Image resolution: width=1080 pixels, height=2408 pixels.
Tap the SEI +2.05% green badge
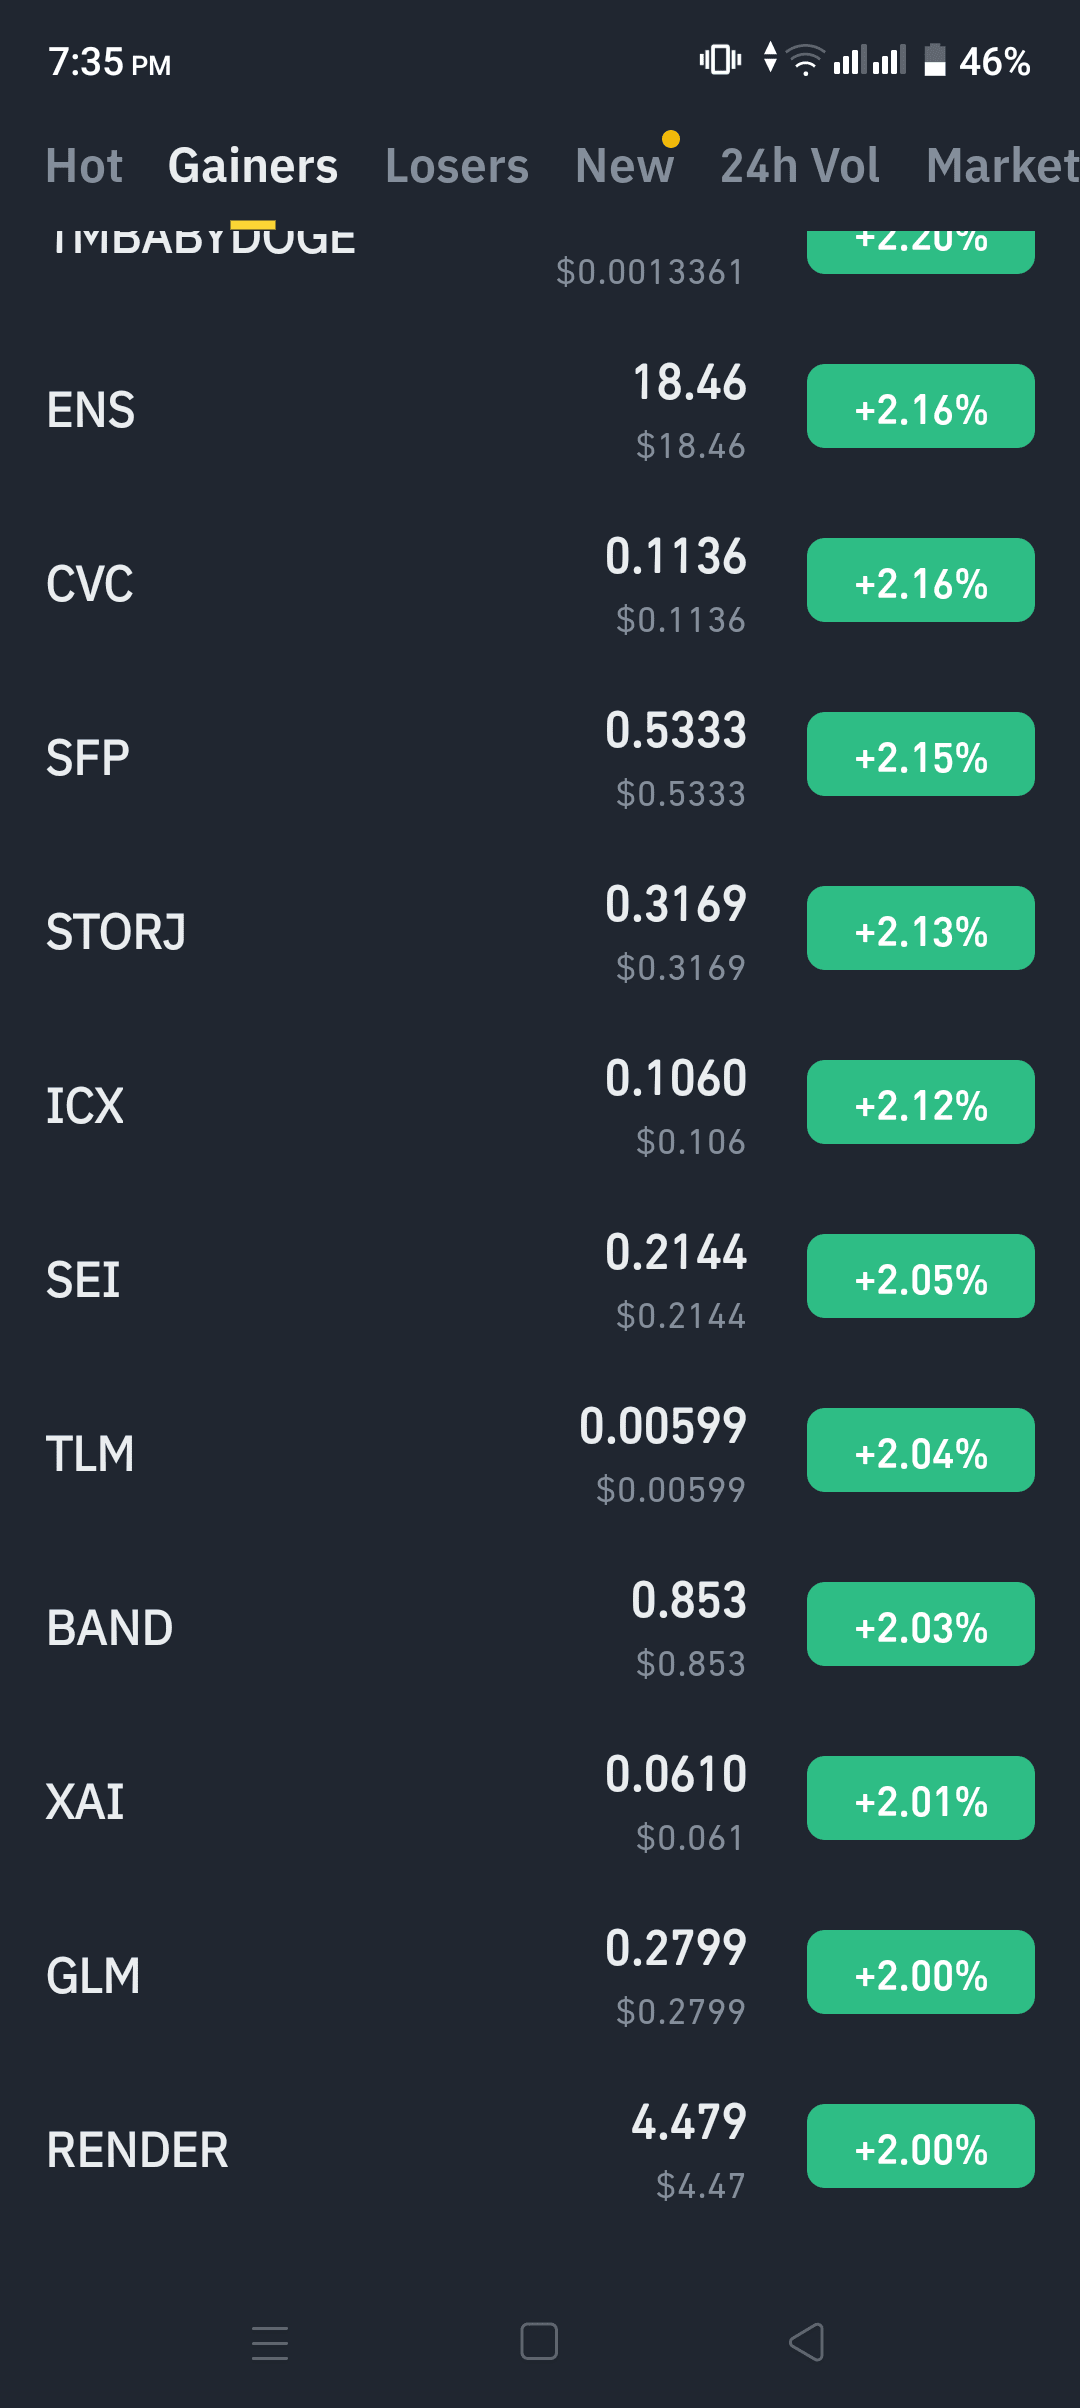pos(921,1276)
